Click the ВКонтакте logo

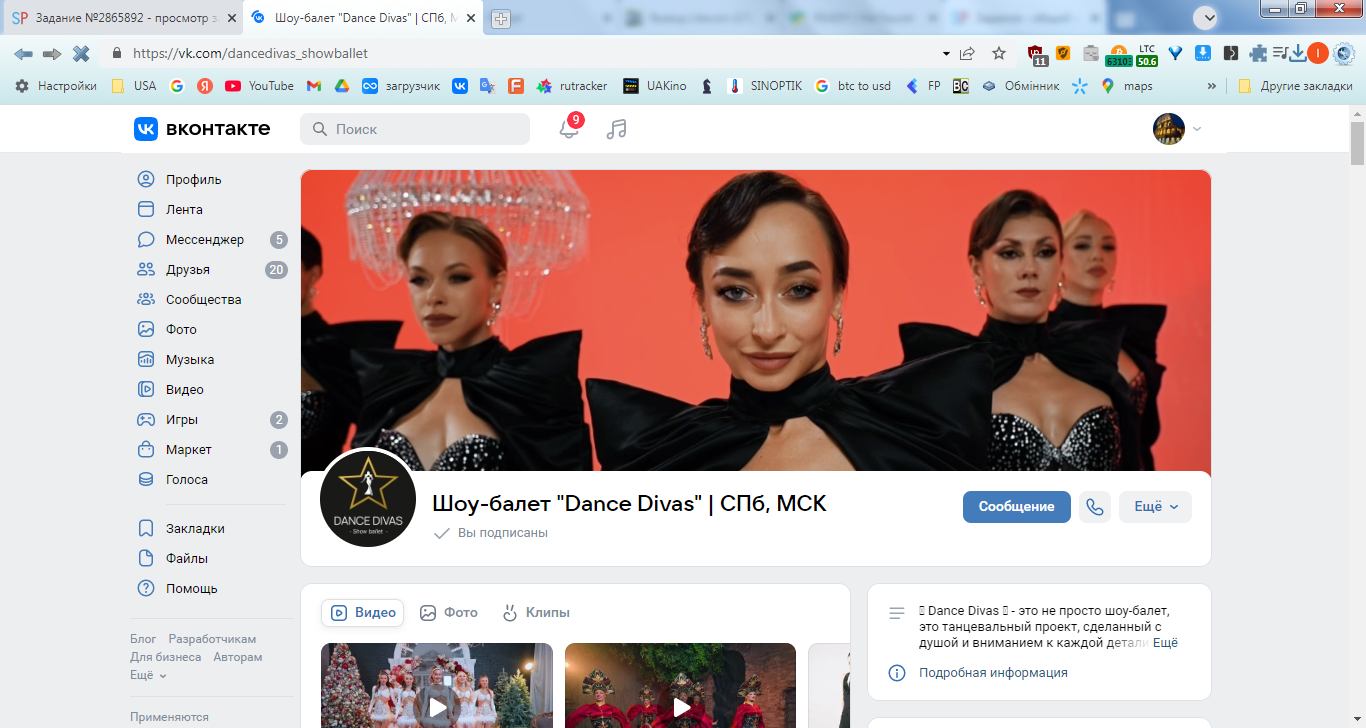[202, 129]
